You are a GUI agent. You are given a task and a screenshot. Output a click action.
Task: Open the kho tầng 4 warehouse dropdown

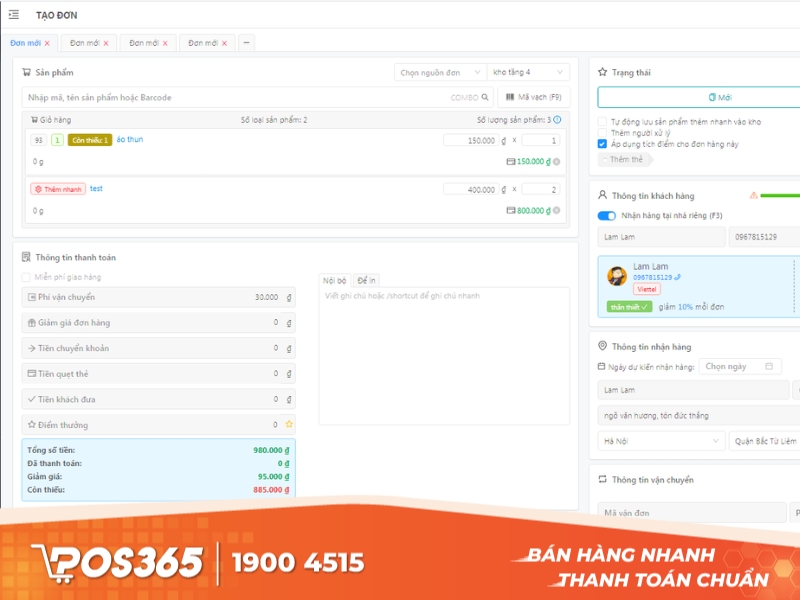528,71
